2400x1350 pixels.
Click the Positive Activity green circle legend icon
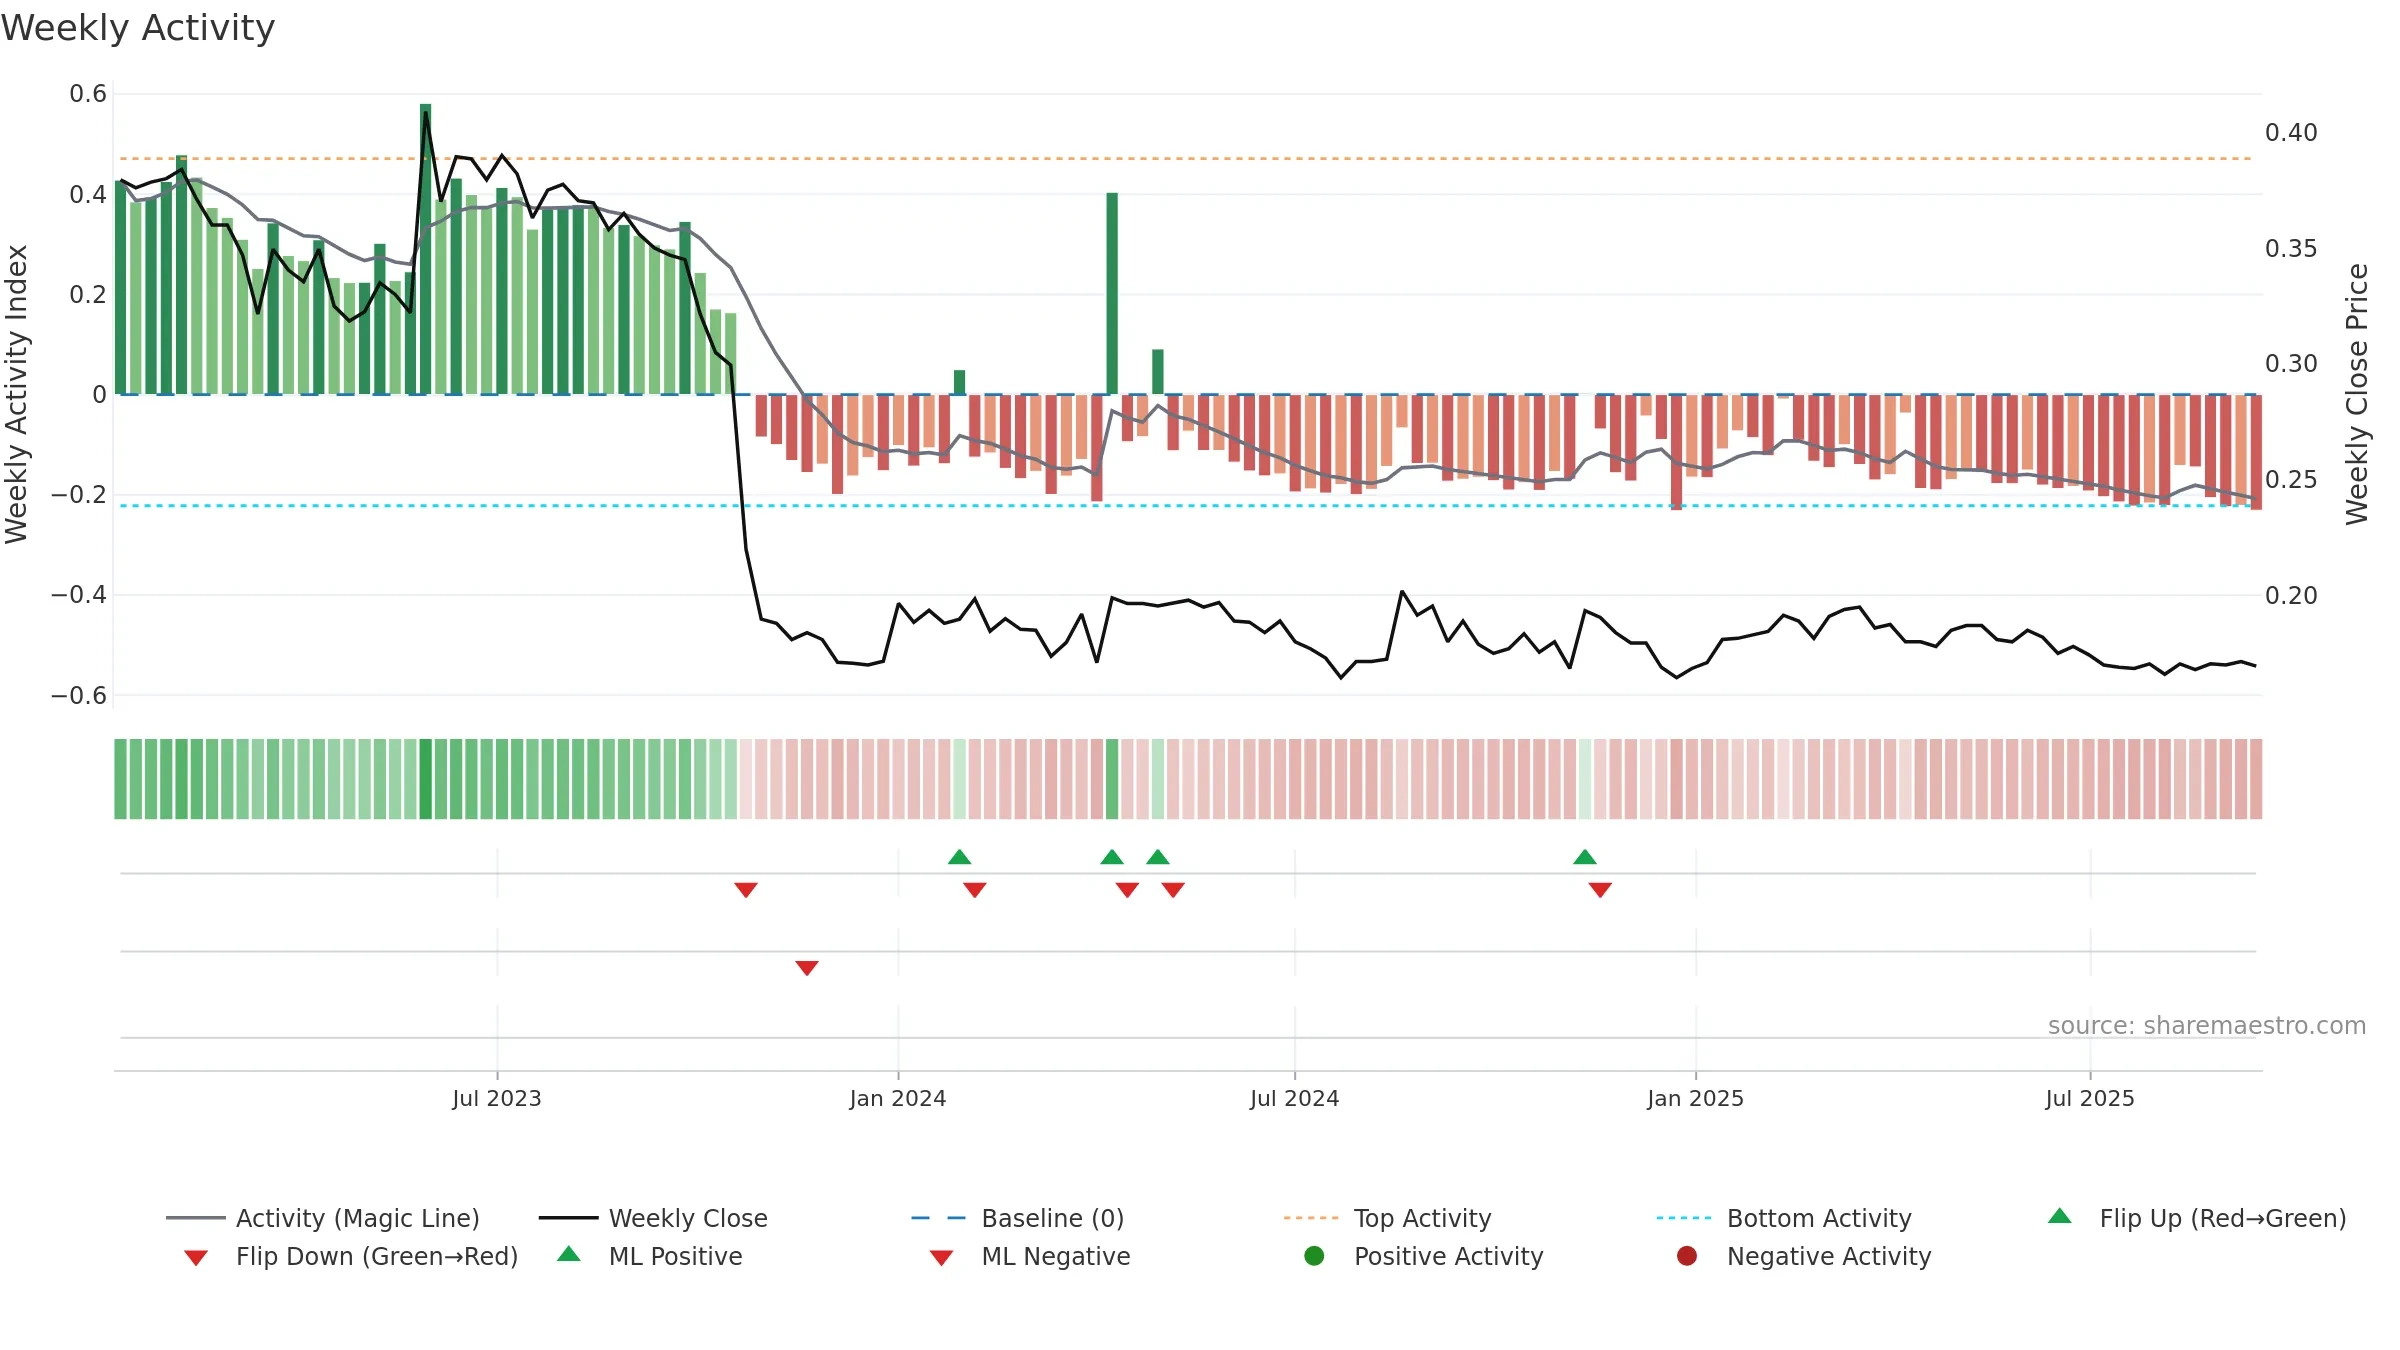click(x=1314, y=1256)
